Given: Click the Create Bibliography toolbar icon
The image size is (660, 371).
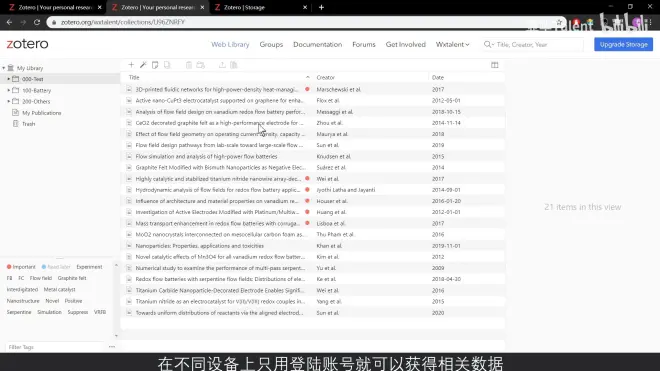Looking at the screenshot, I should (234, 65).
